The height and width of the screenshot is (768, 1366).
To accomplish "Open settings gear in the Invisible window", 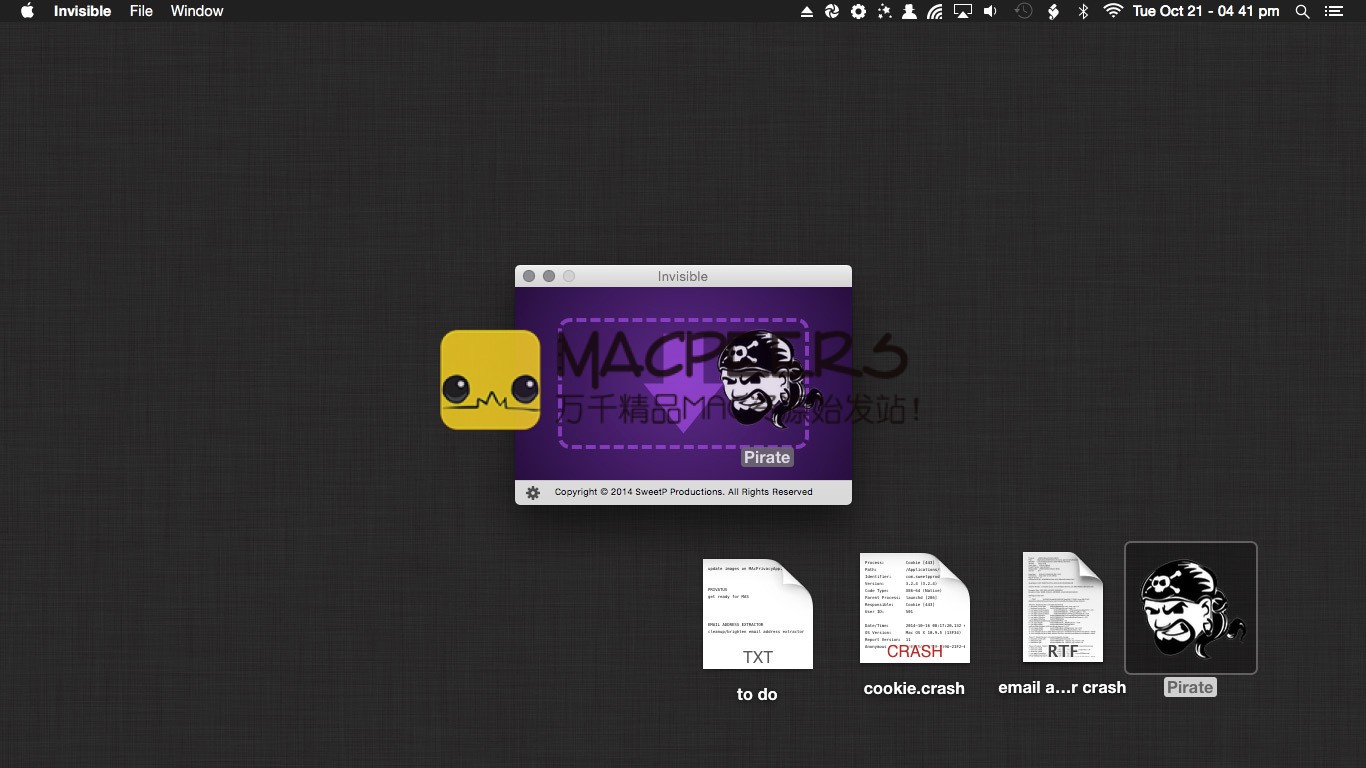I will [533, 492].
